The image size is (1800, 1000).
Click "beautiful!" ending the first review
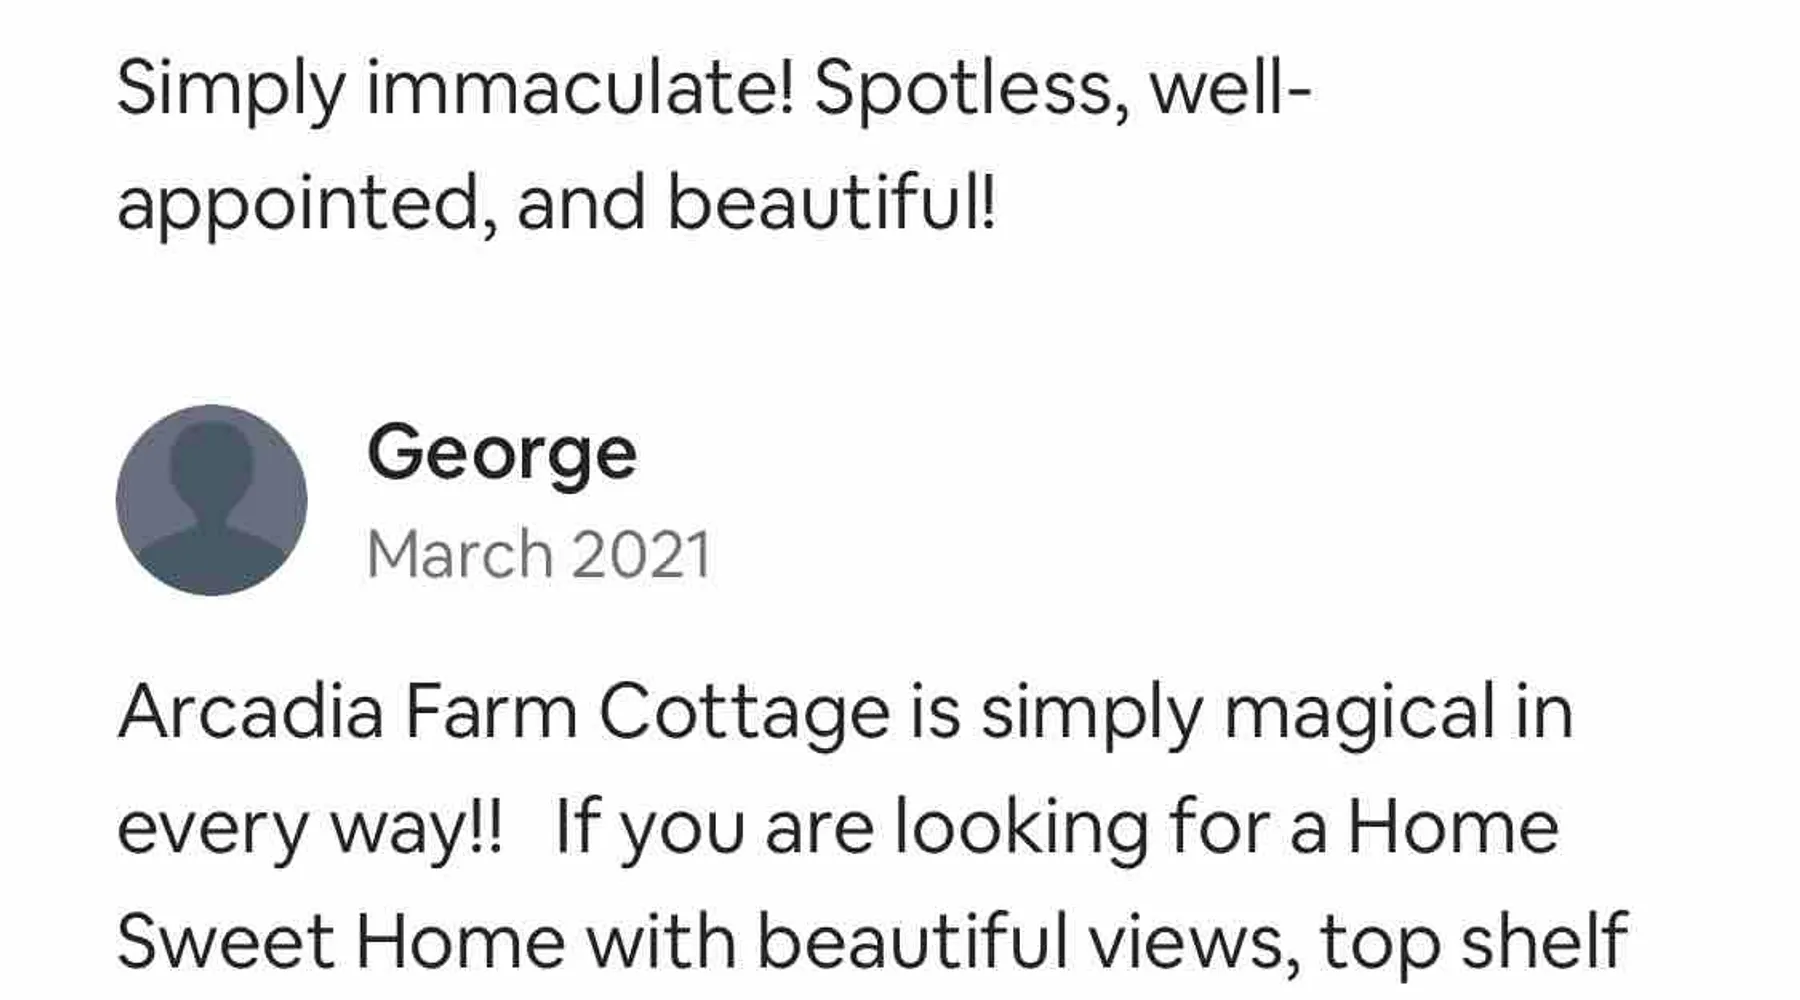pos(832,201)
